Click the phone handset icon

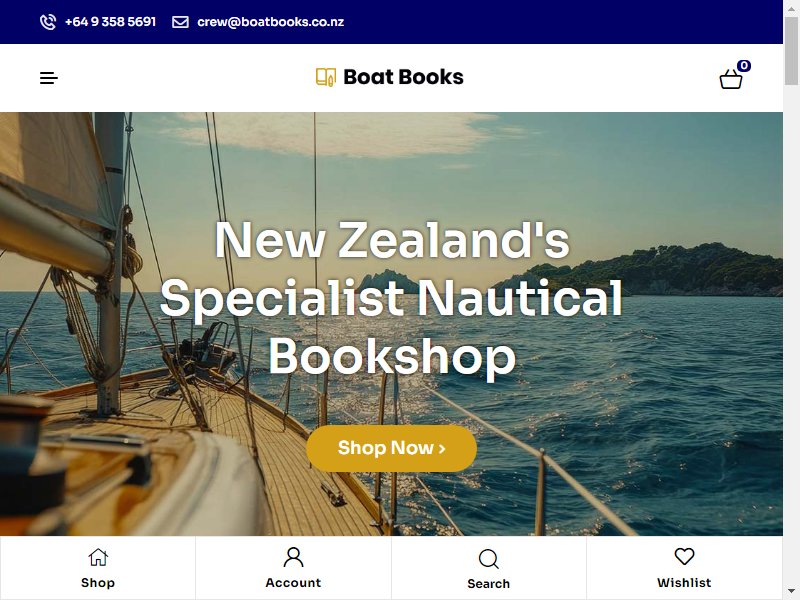[x=48, y=22]
